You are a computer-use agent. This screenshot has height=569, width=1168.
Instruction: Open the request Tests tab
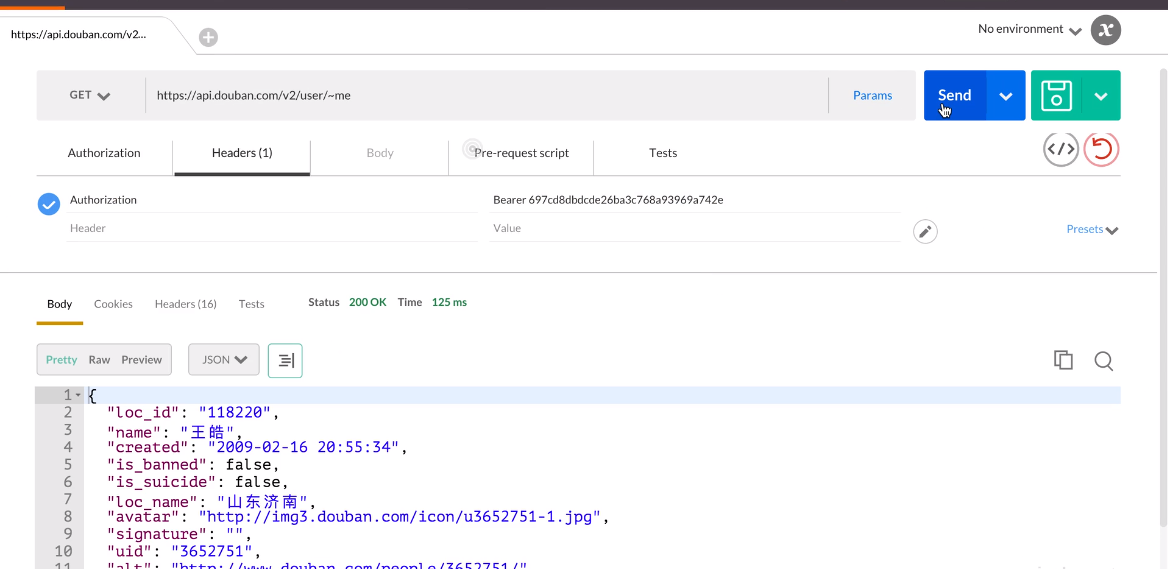click(x=663, y=153)
